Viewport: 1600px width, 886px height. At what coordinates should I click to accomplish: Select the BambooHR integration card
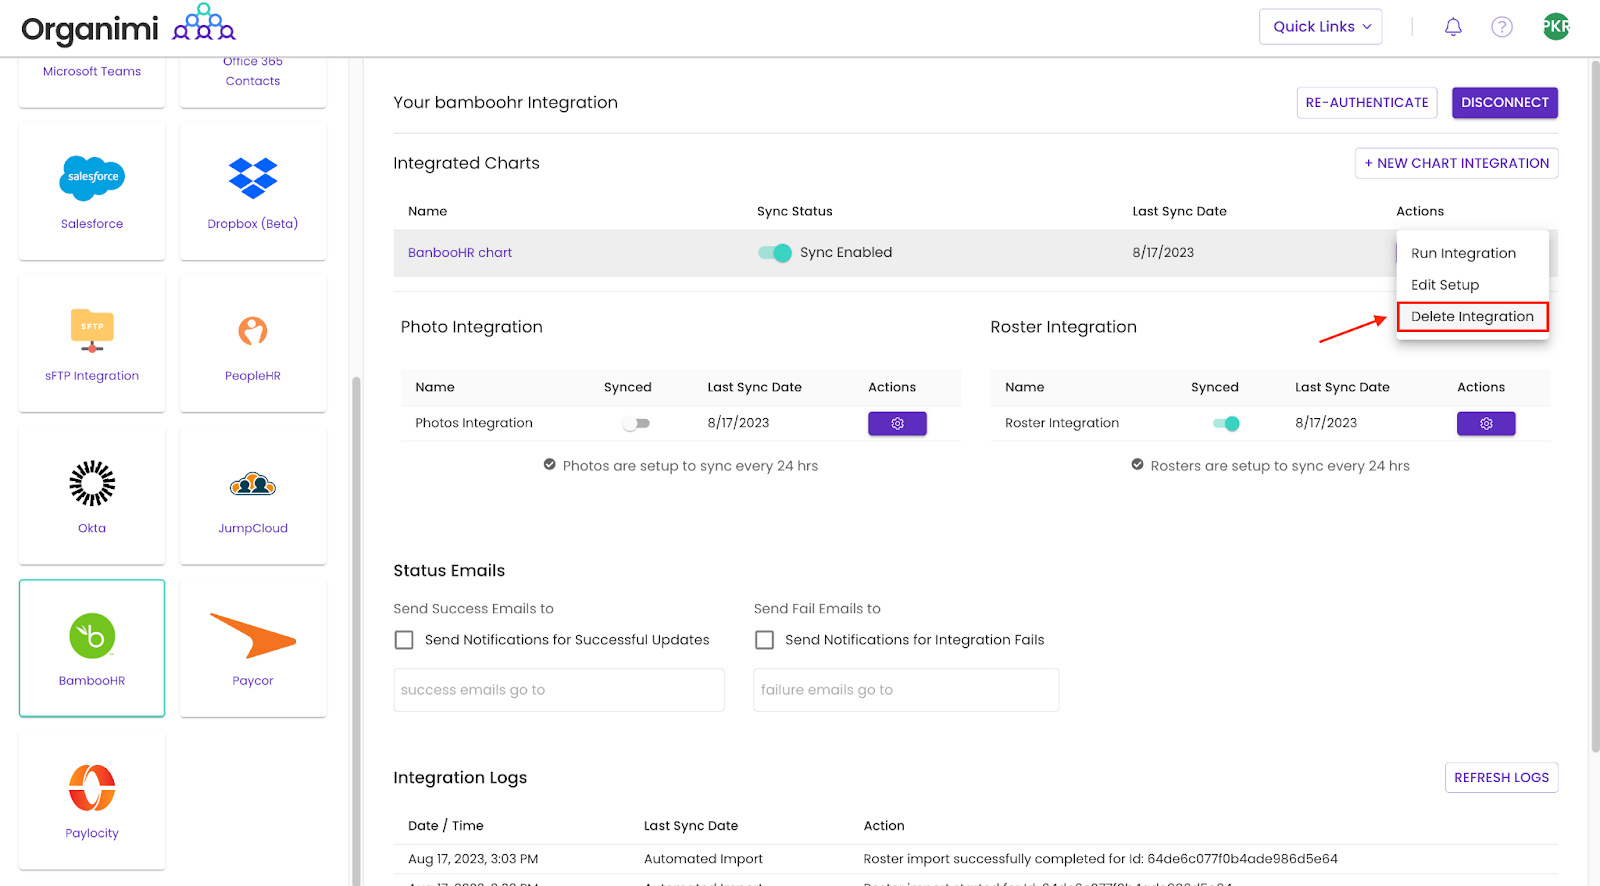pos(92,648)
